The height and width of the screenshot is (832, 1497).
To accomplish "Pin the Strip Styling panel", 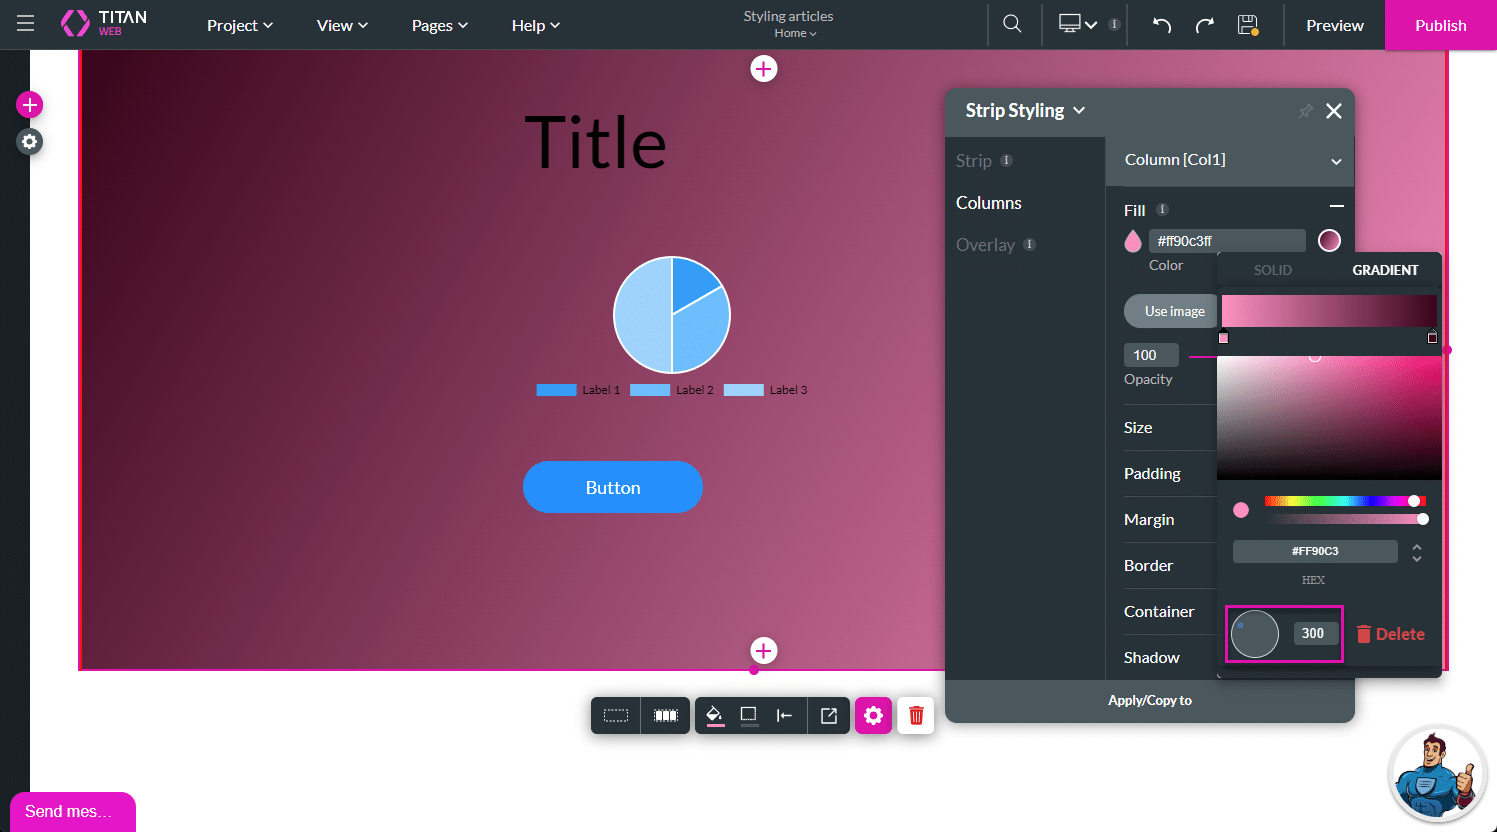I will point(1305,111).
